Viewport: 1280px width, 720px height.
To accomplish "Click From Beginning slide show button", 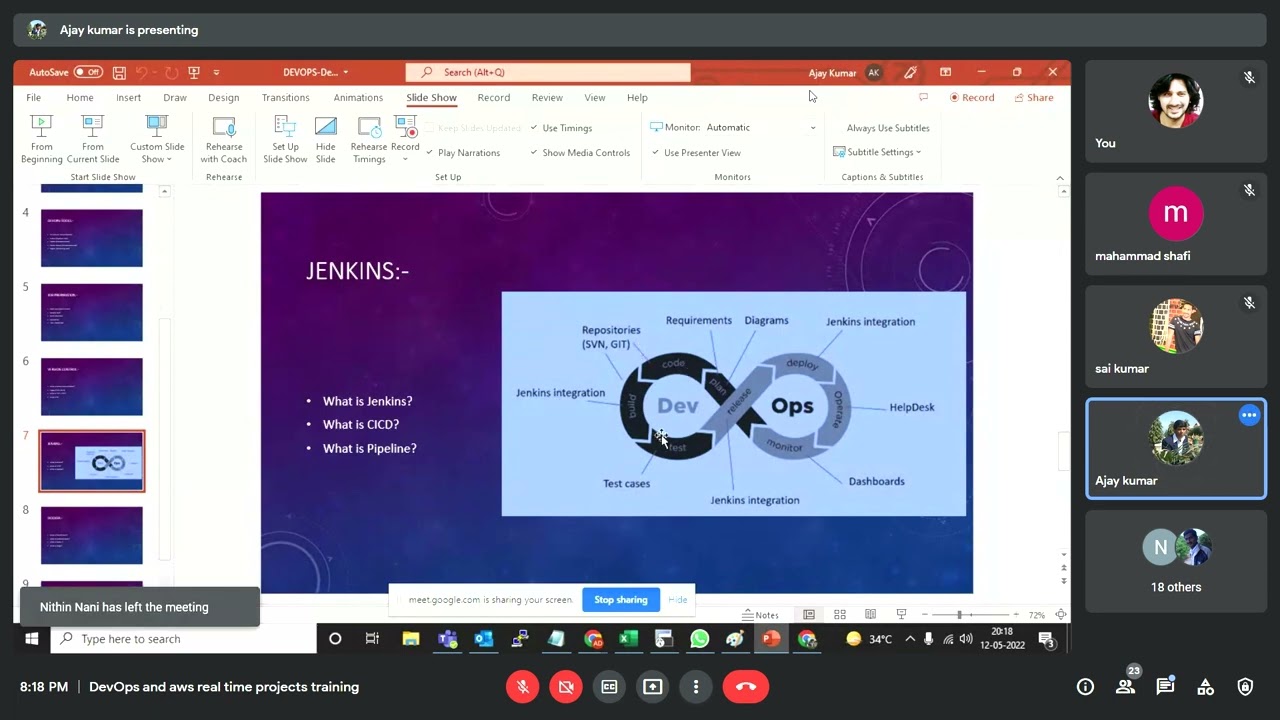I will click(41, 139).
